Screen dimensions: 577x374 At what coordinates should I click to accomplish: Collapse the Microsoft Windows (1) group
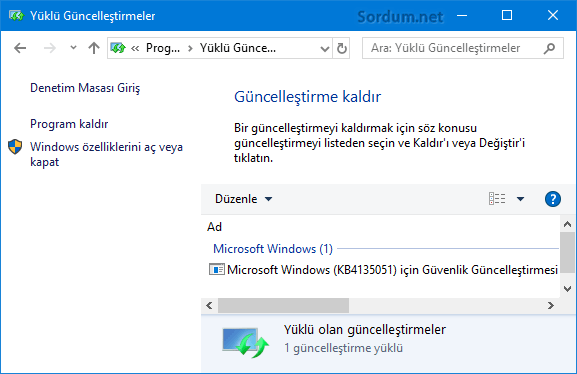coord(273,249)
